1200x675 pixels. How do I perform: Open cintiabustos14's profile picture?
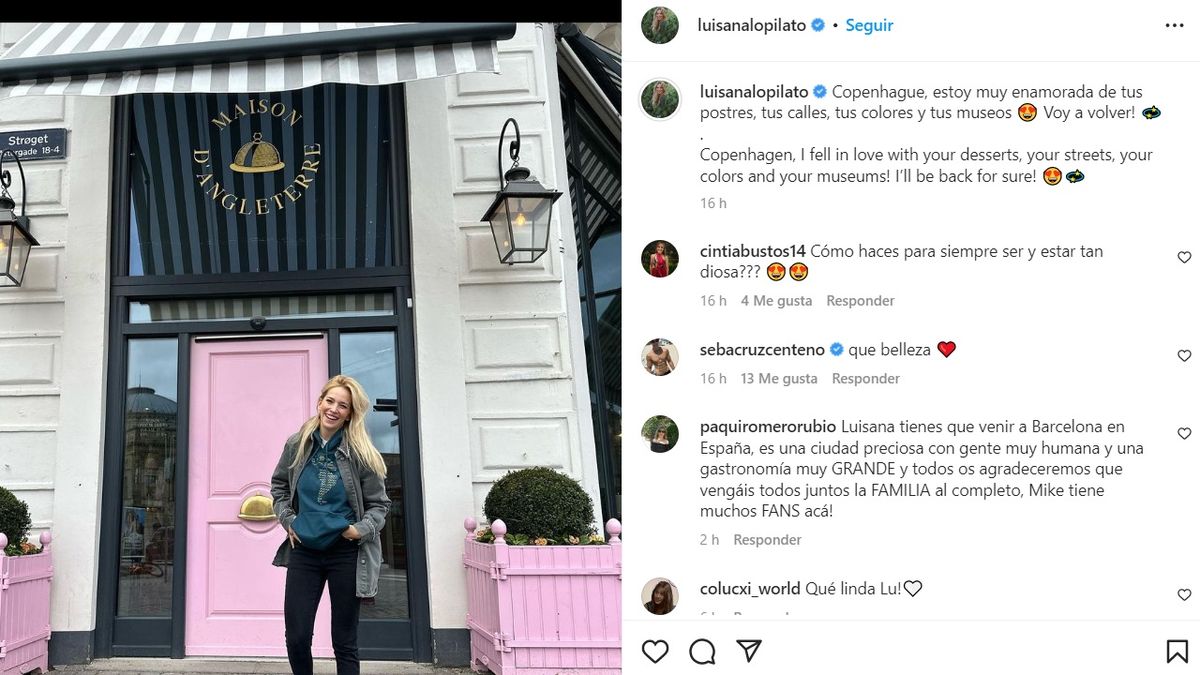click(x=660, y=259)
